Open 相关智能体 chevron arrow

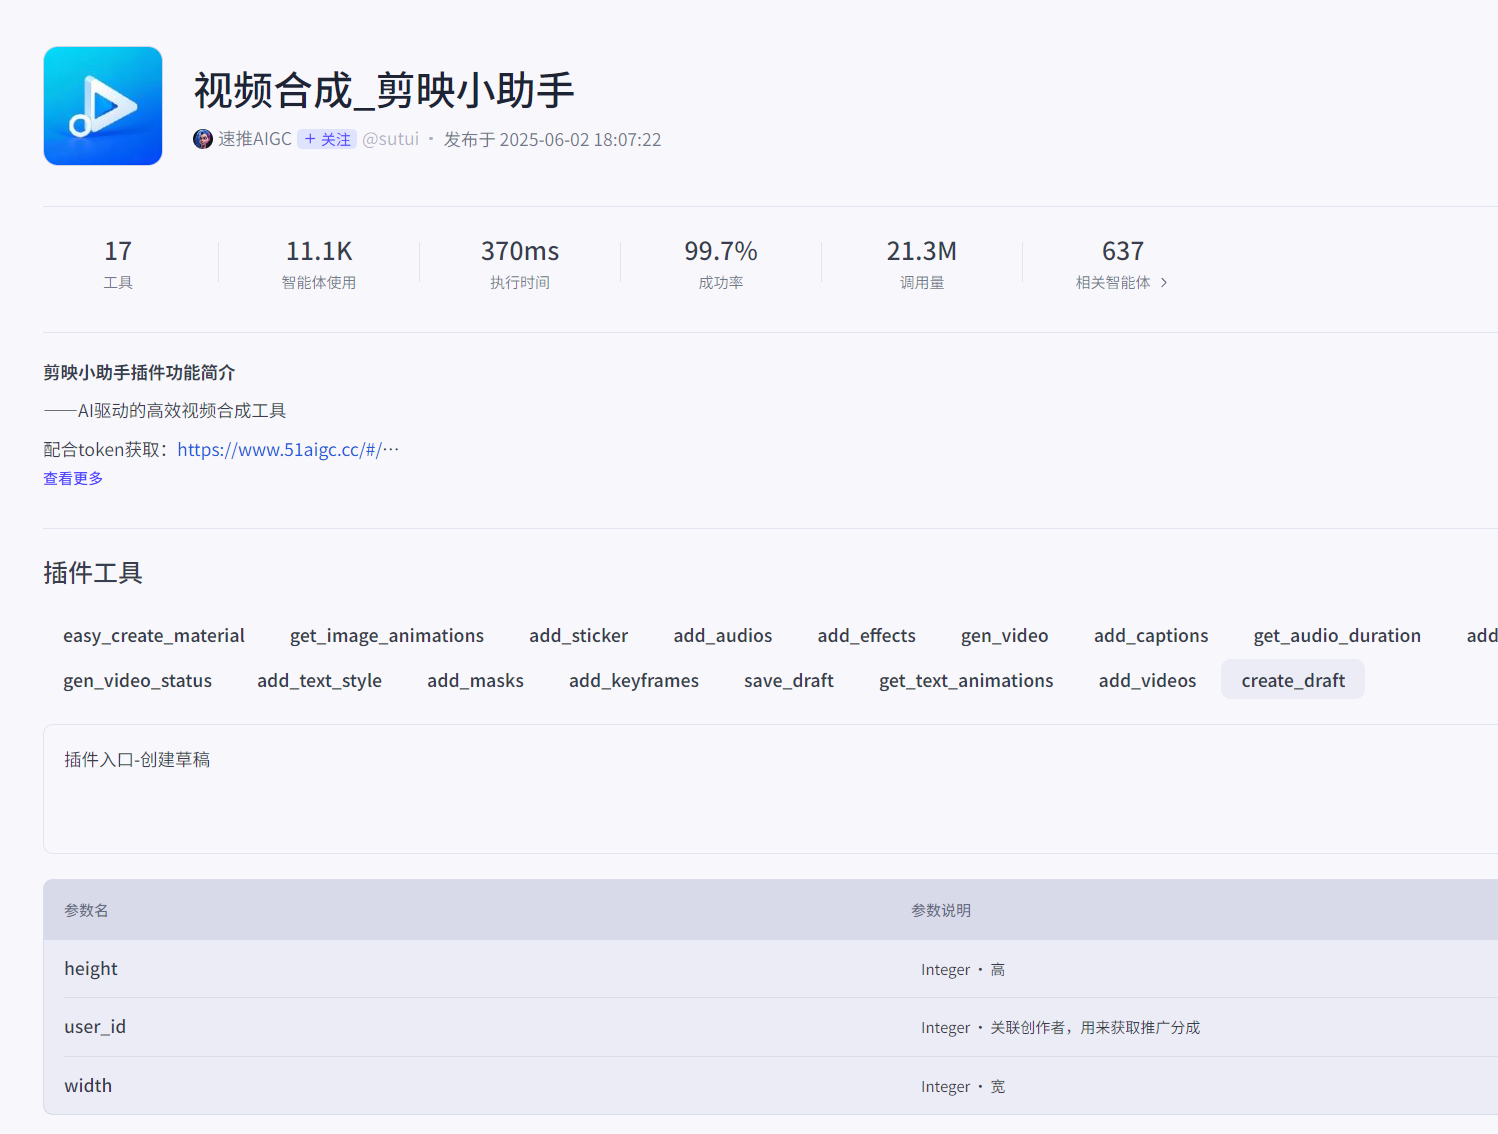click(x=1164, y=283)
